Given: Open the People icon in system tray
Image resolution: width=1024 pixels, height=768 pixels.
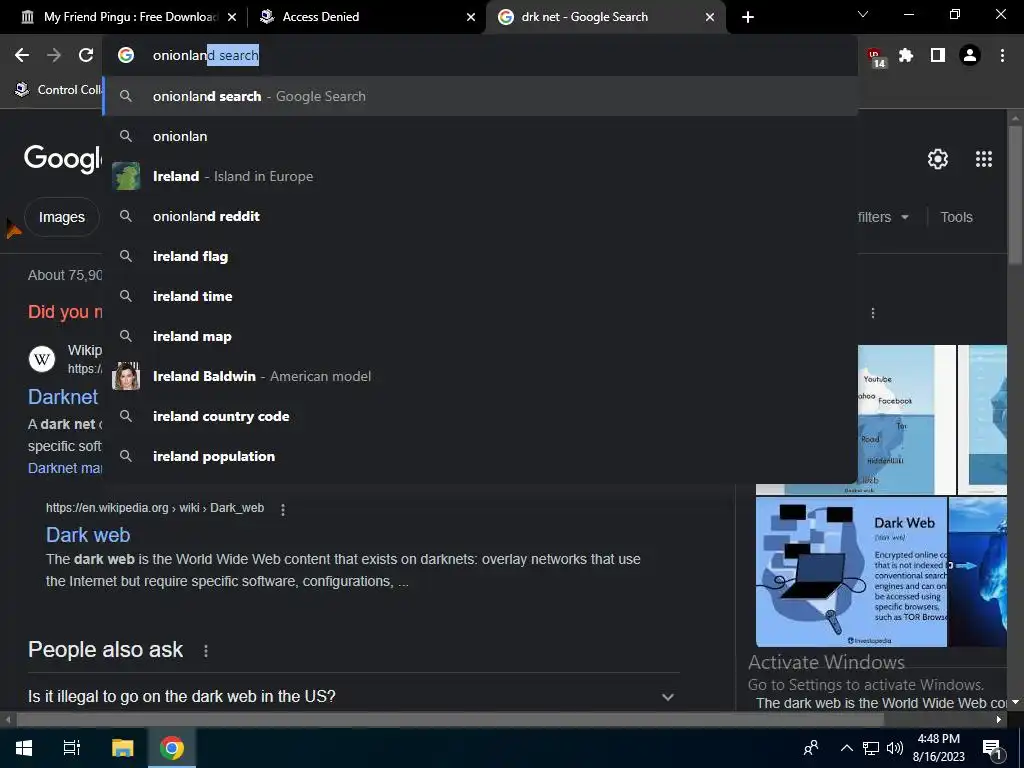Looking at the screenshot, I should (x=810, y=748).
